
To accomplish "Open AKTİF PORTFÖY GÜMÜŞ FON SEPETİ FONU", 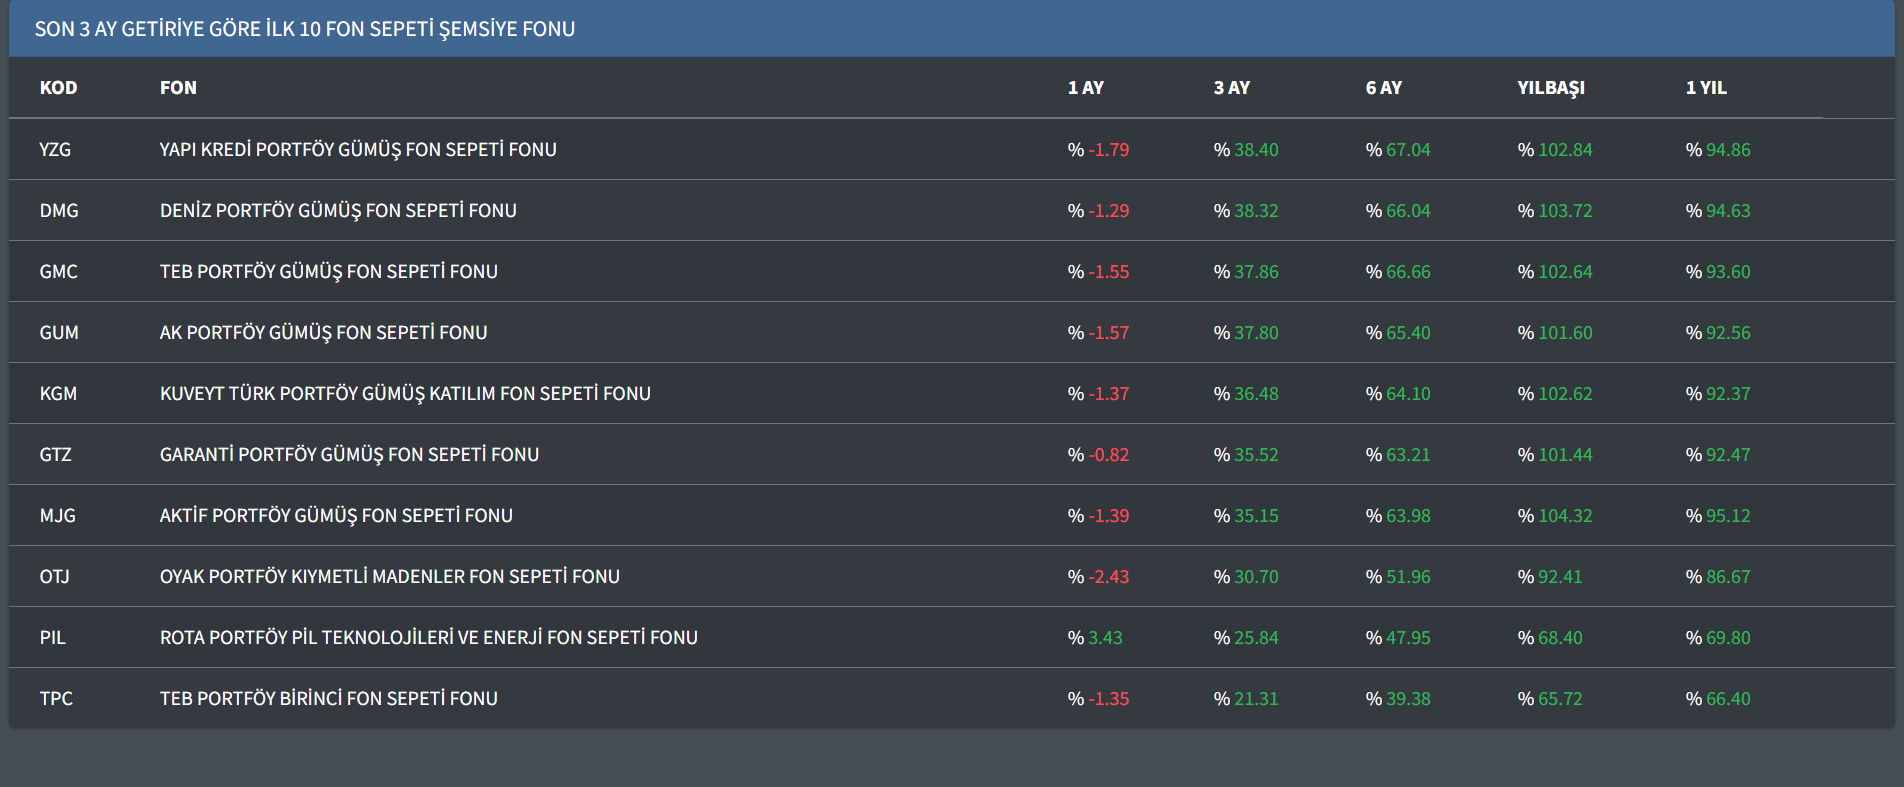I will tap(336, 516).
